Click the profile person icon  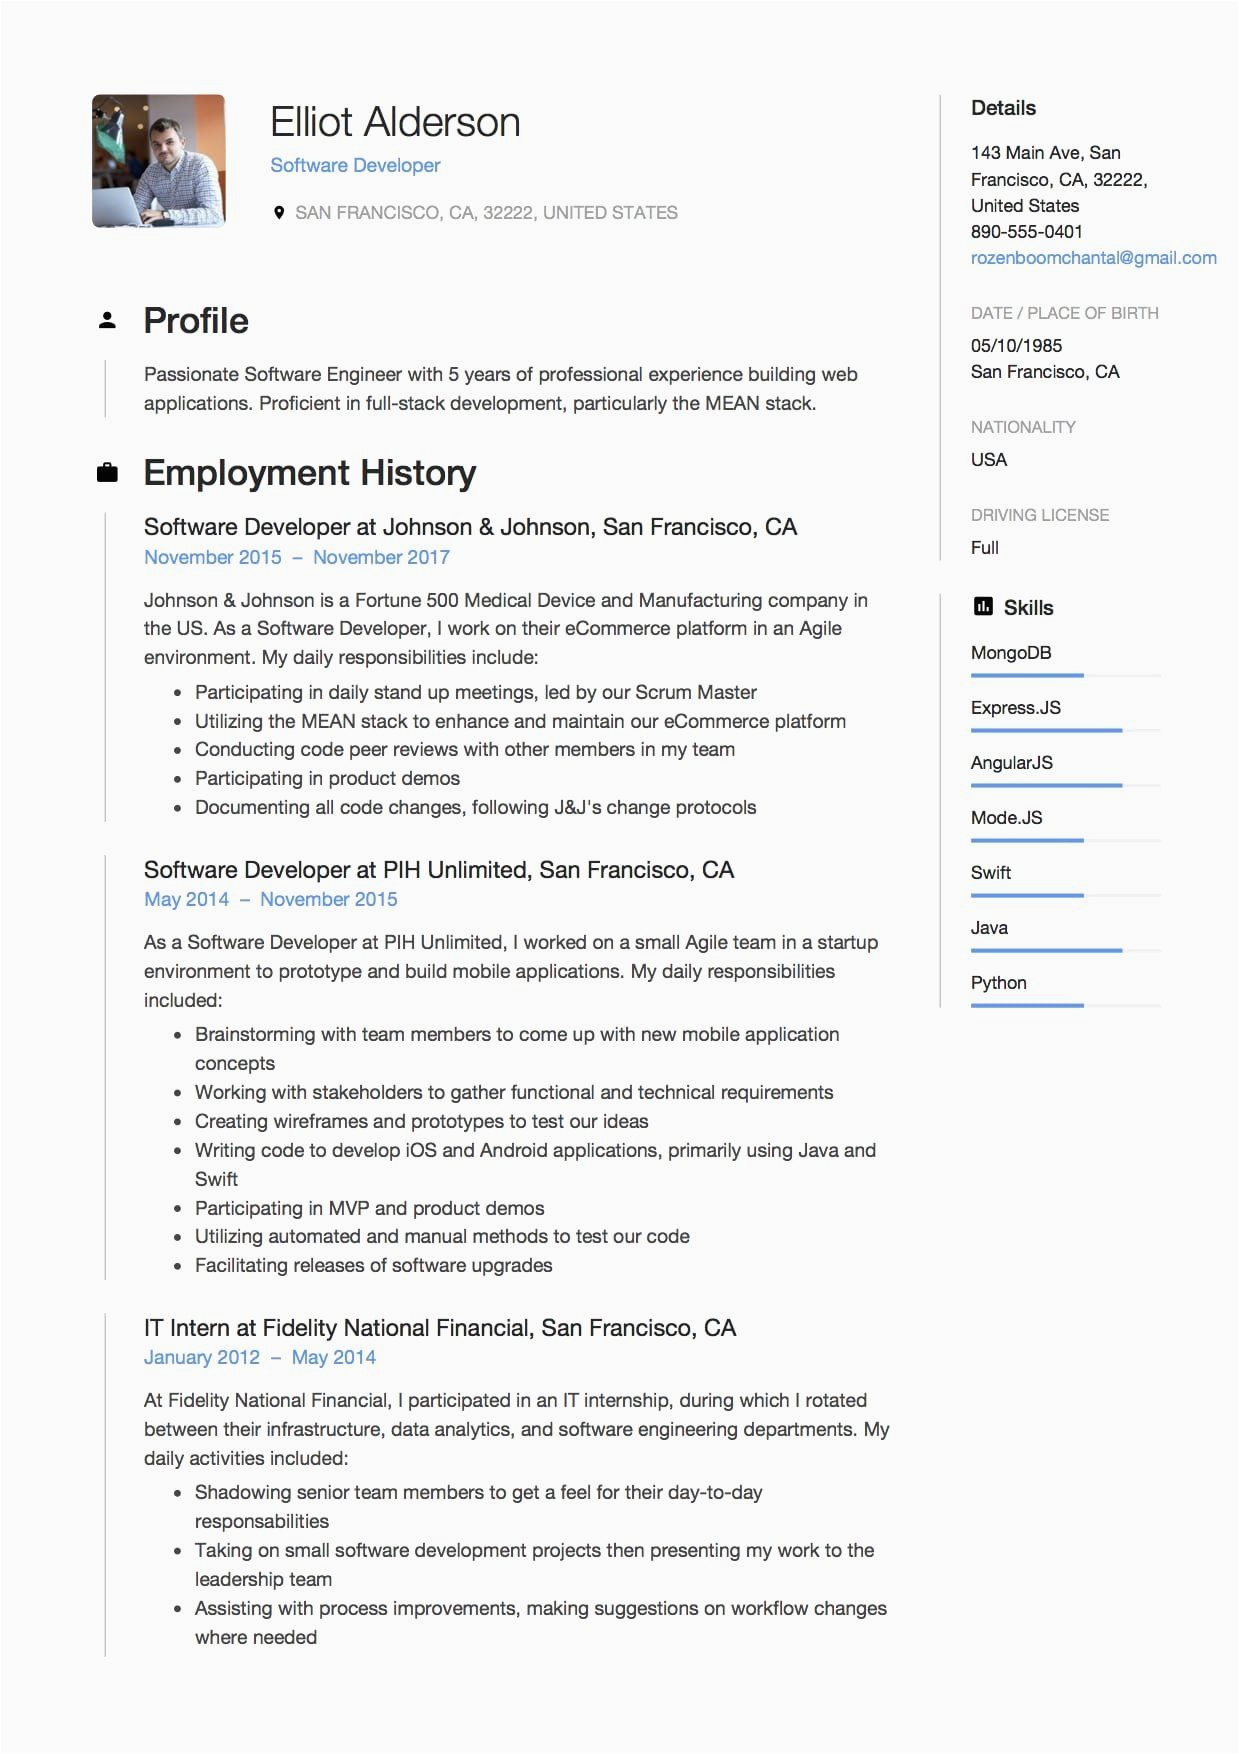click(x=107, y=321)
